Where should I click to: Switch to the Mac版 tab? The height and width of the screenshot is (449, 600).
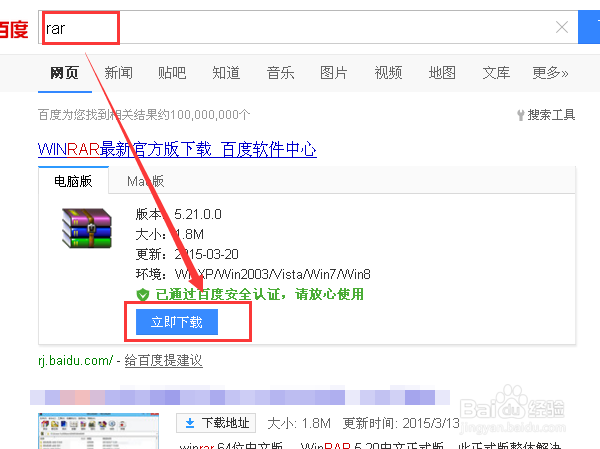click(145, 181)
